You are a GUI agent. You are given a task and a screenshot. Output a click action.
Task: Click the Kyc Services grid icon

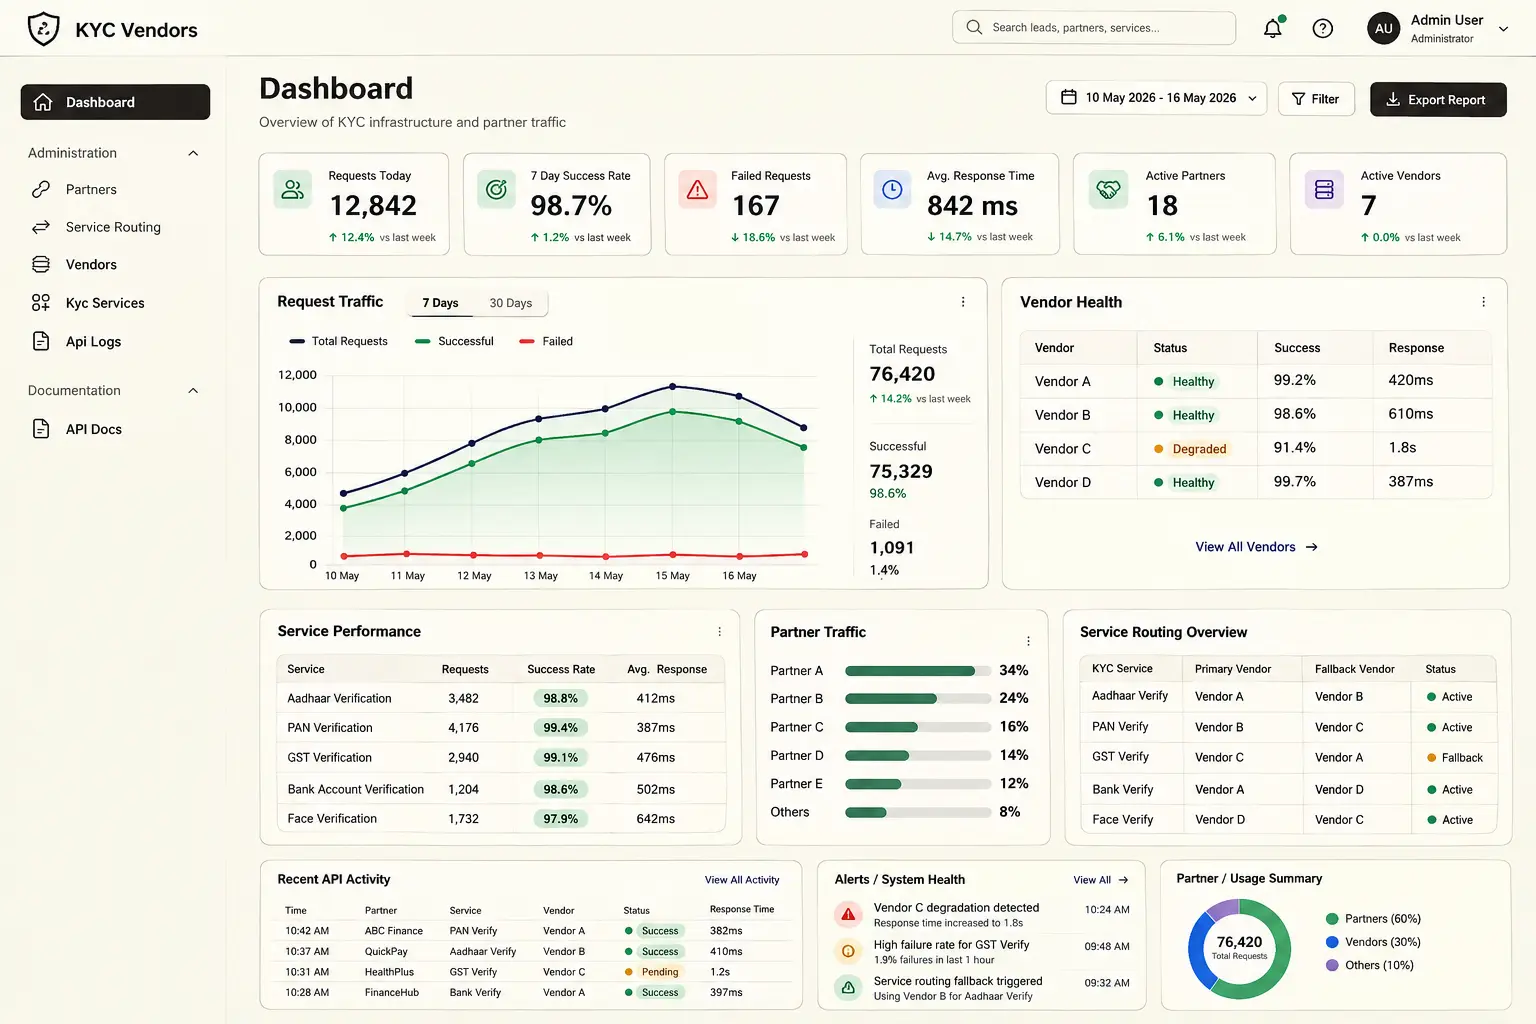41,303
